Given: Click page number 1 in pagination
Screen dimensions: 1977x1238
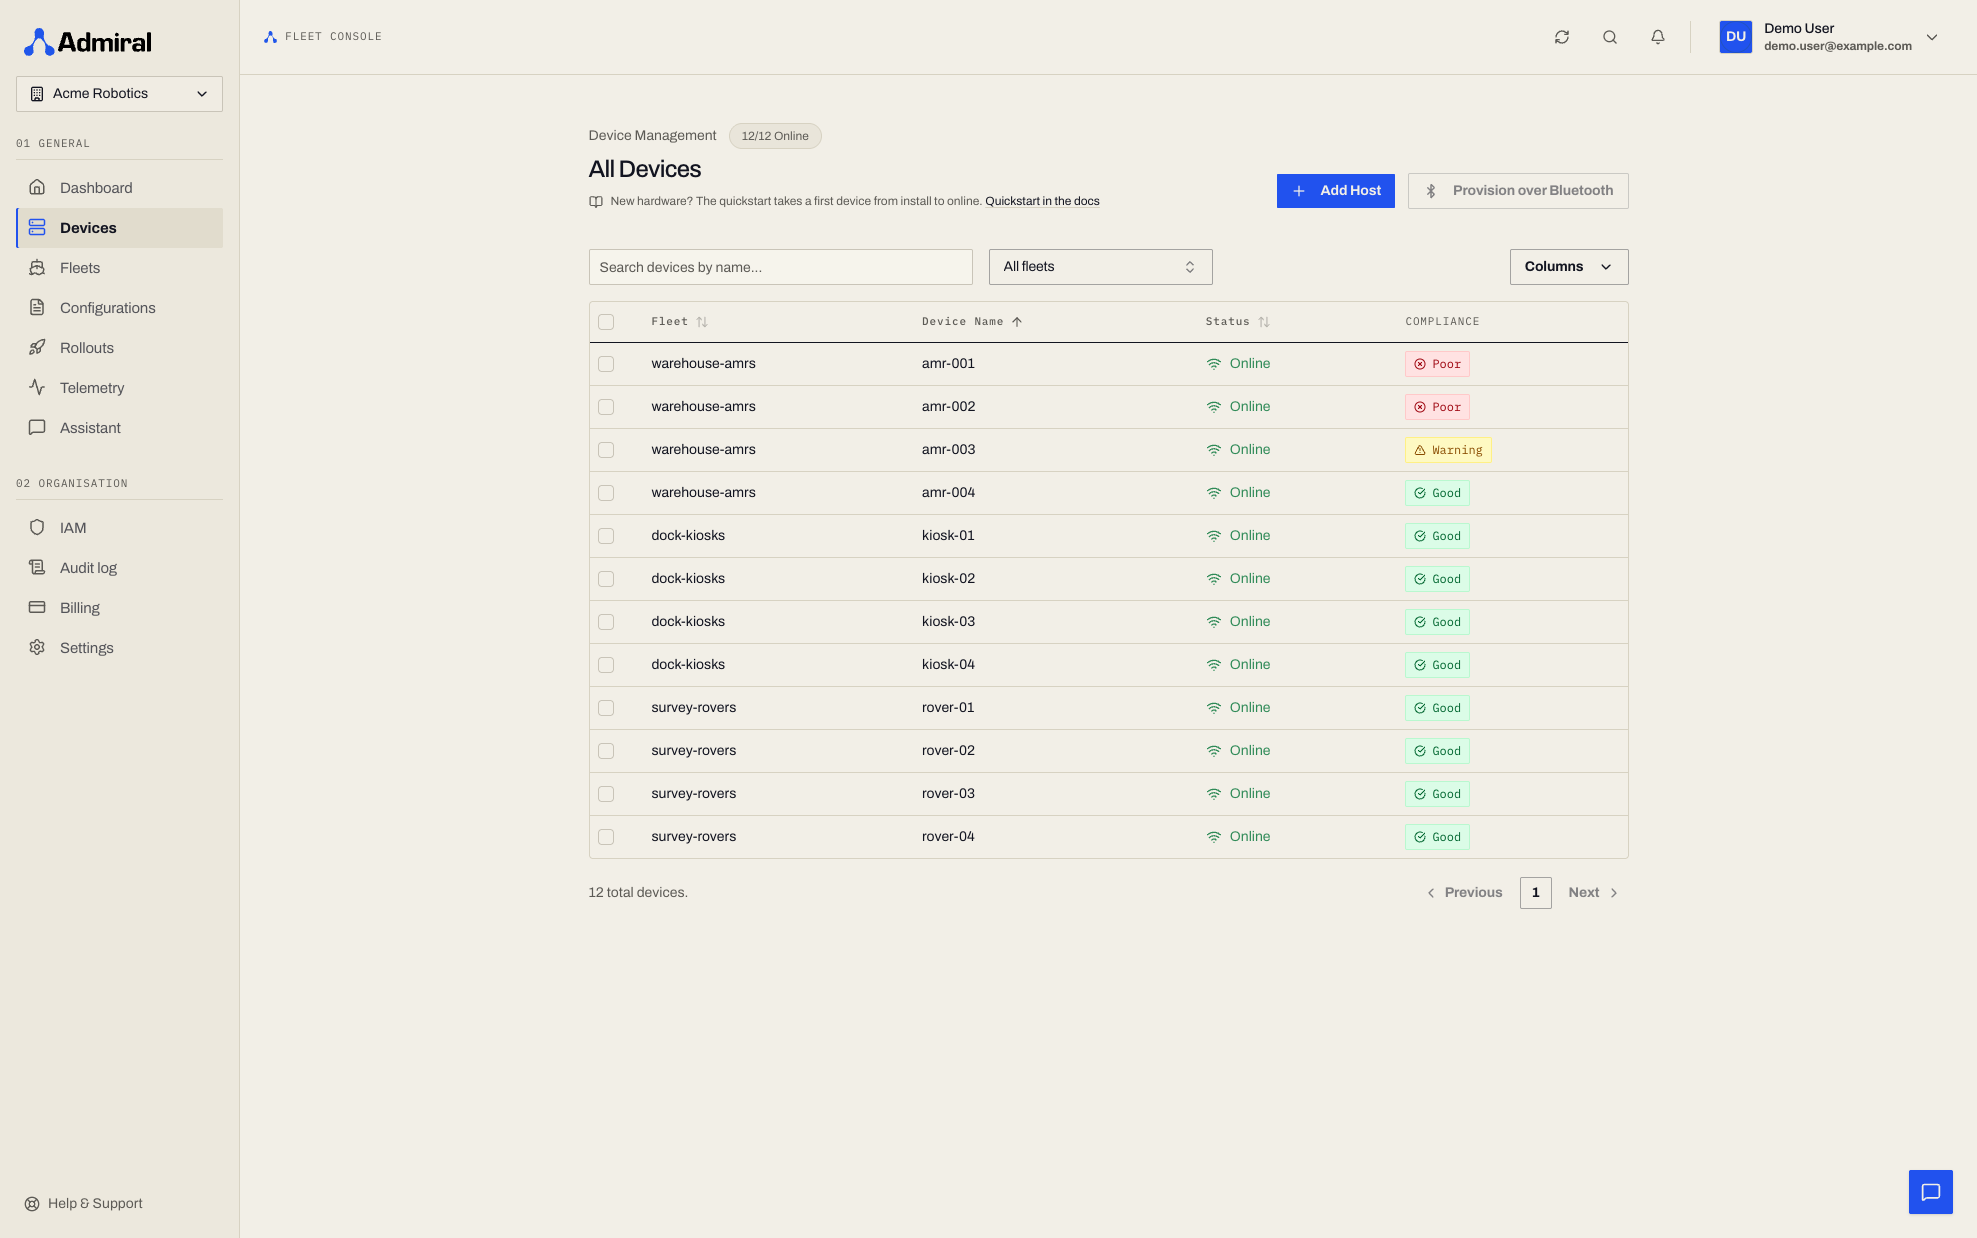Looking at the screenshot, I should pos(1535,893).
